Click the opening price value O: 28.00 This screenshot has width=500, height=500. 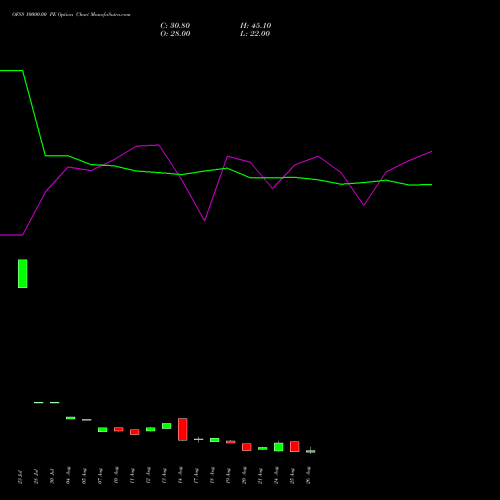[x=175, y=34]
